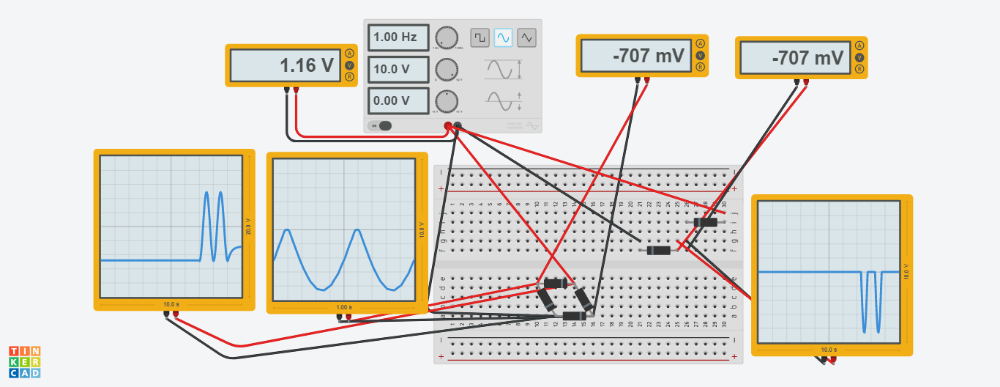Set 1.16 V multimeter to Amperage mode
This screenshot has height=387, width=1000.
(349, 54)
